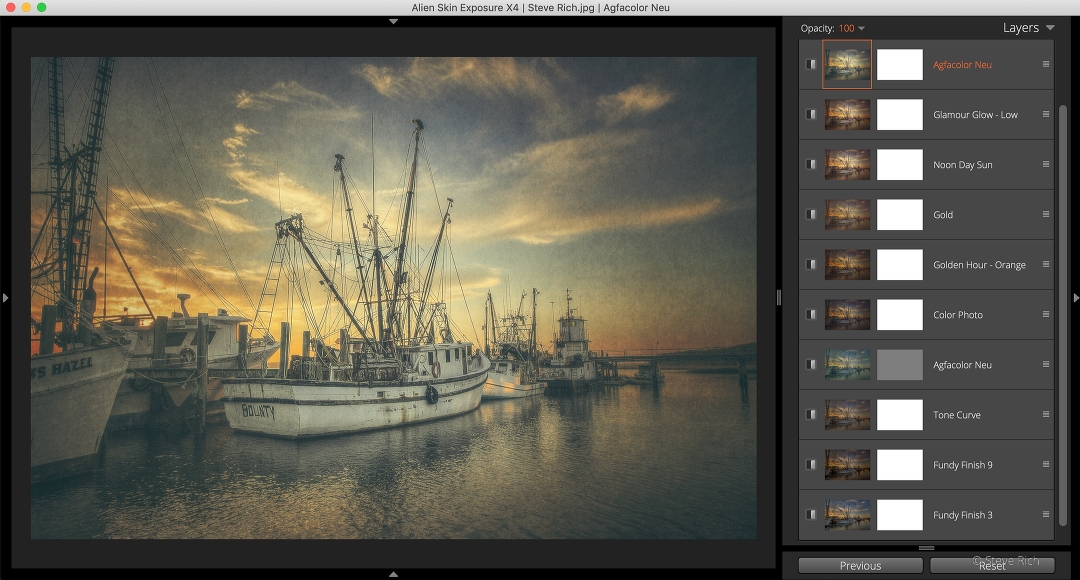This screenshot has width=1080, height=580.
Task: Open the Opacity dropdown arrow
Action: (862, 28)
